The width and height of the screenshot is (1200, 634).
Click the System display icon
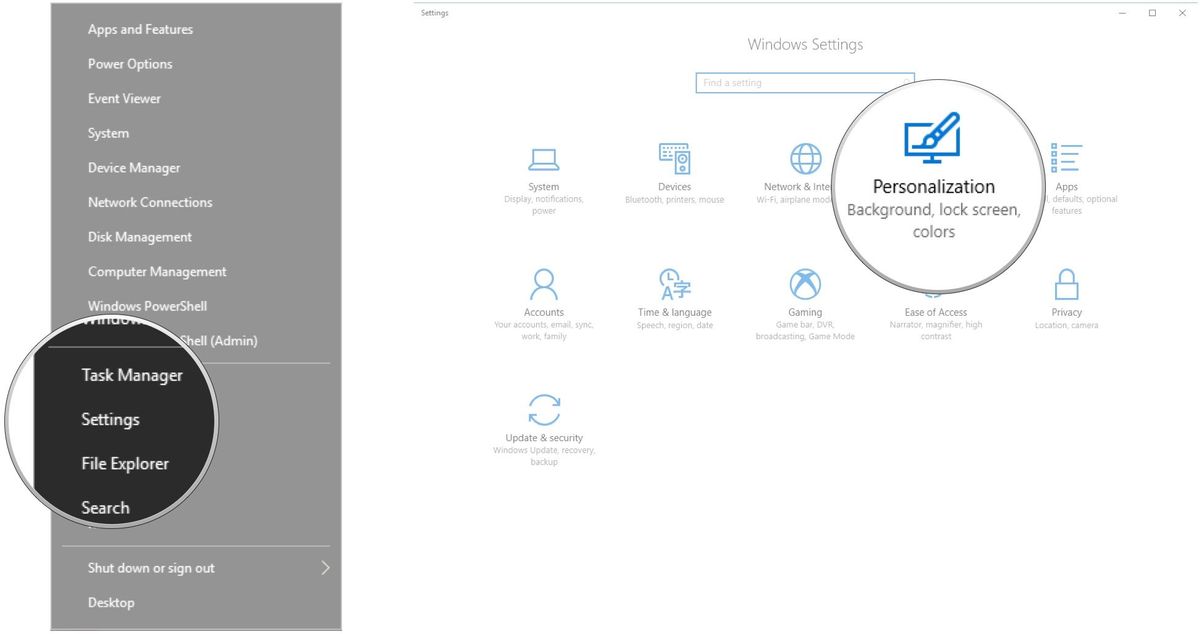pos(544,158)
